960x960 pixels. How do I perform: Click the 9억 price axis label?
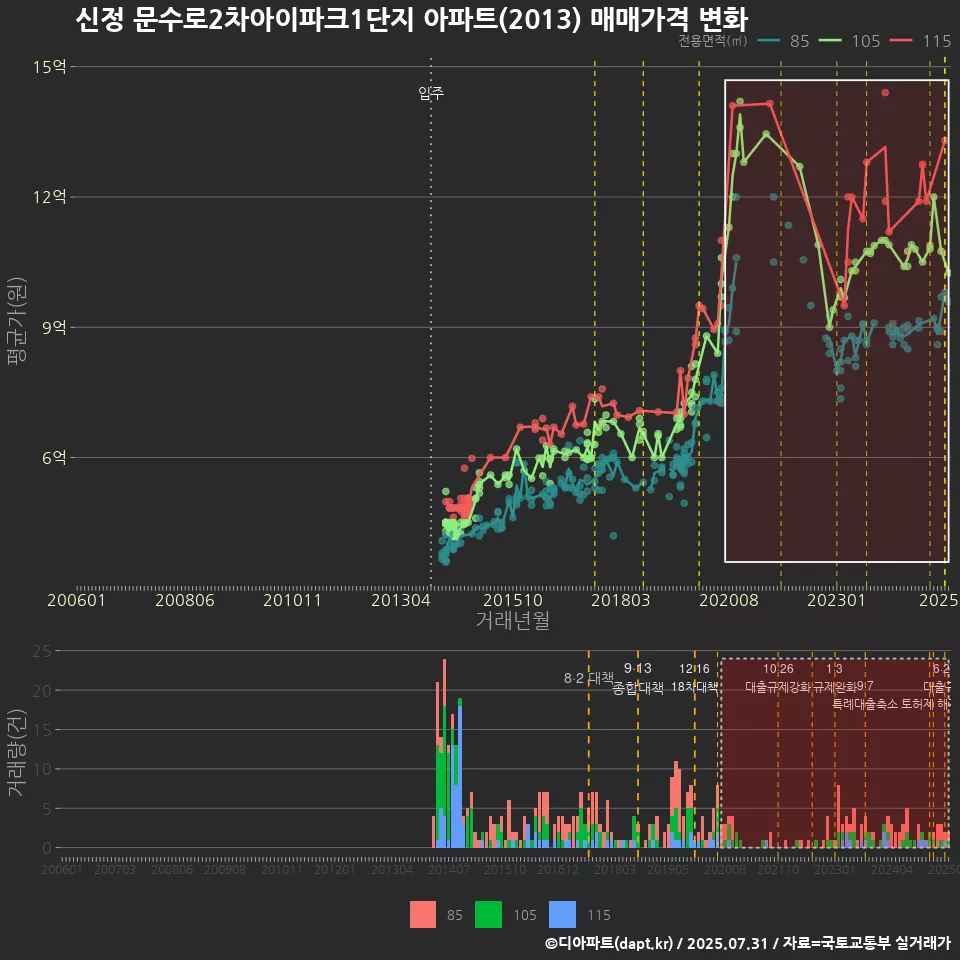[54, 327]
